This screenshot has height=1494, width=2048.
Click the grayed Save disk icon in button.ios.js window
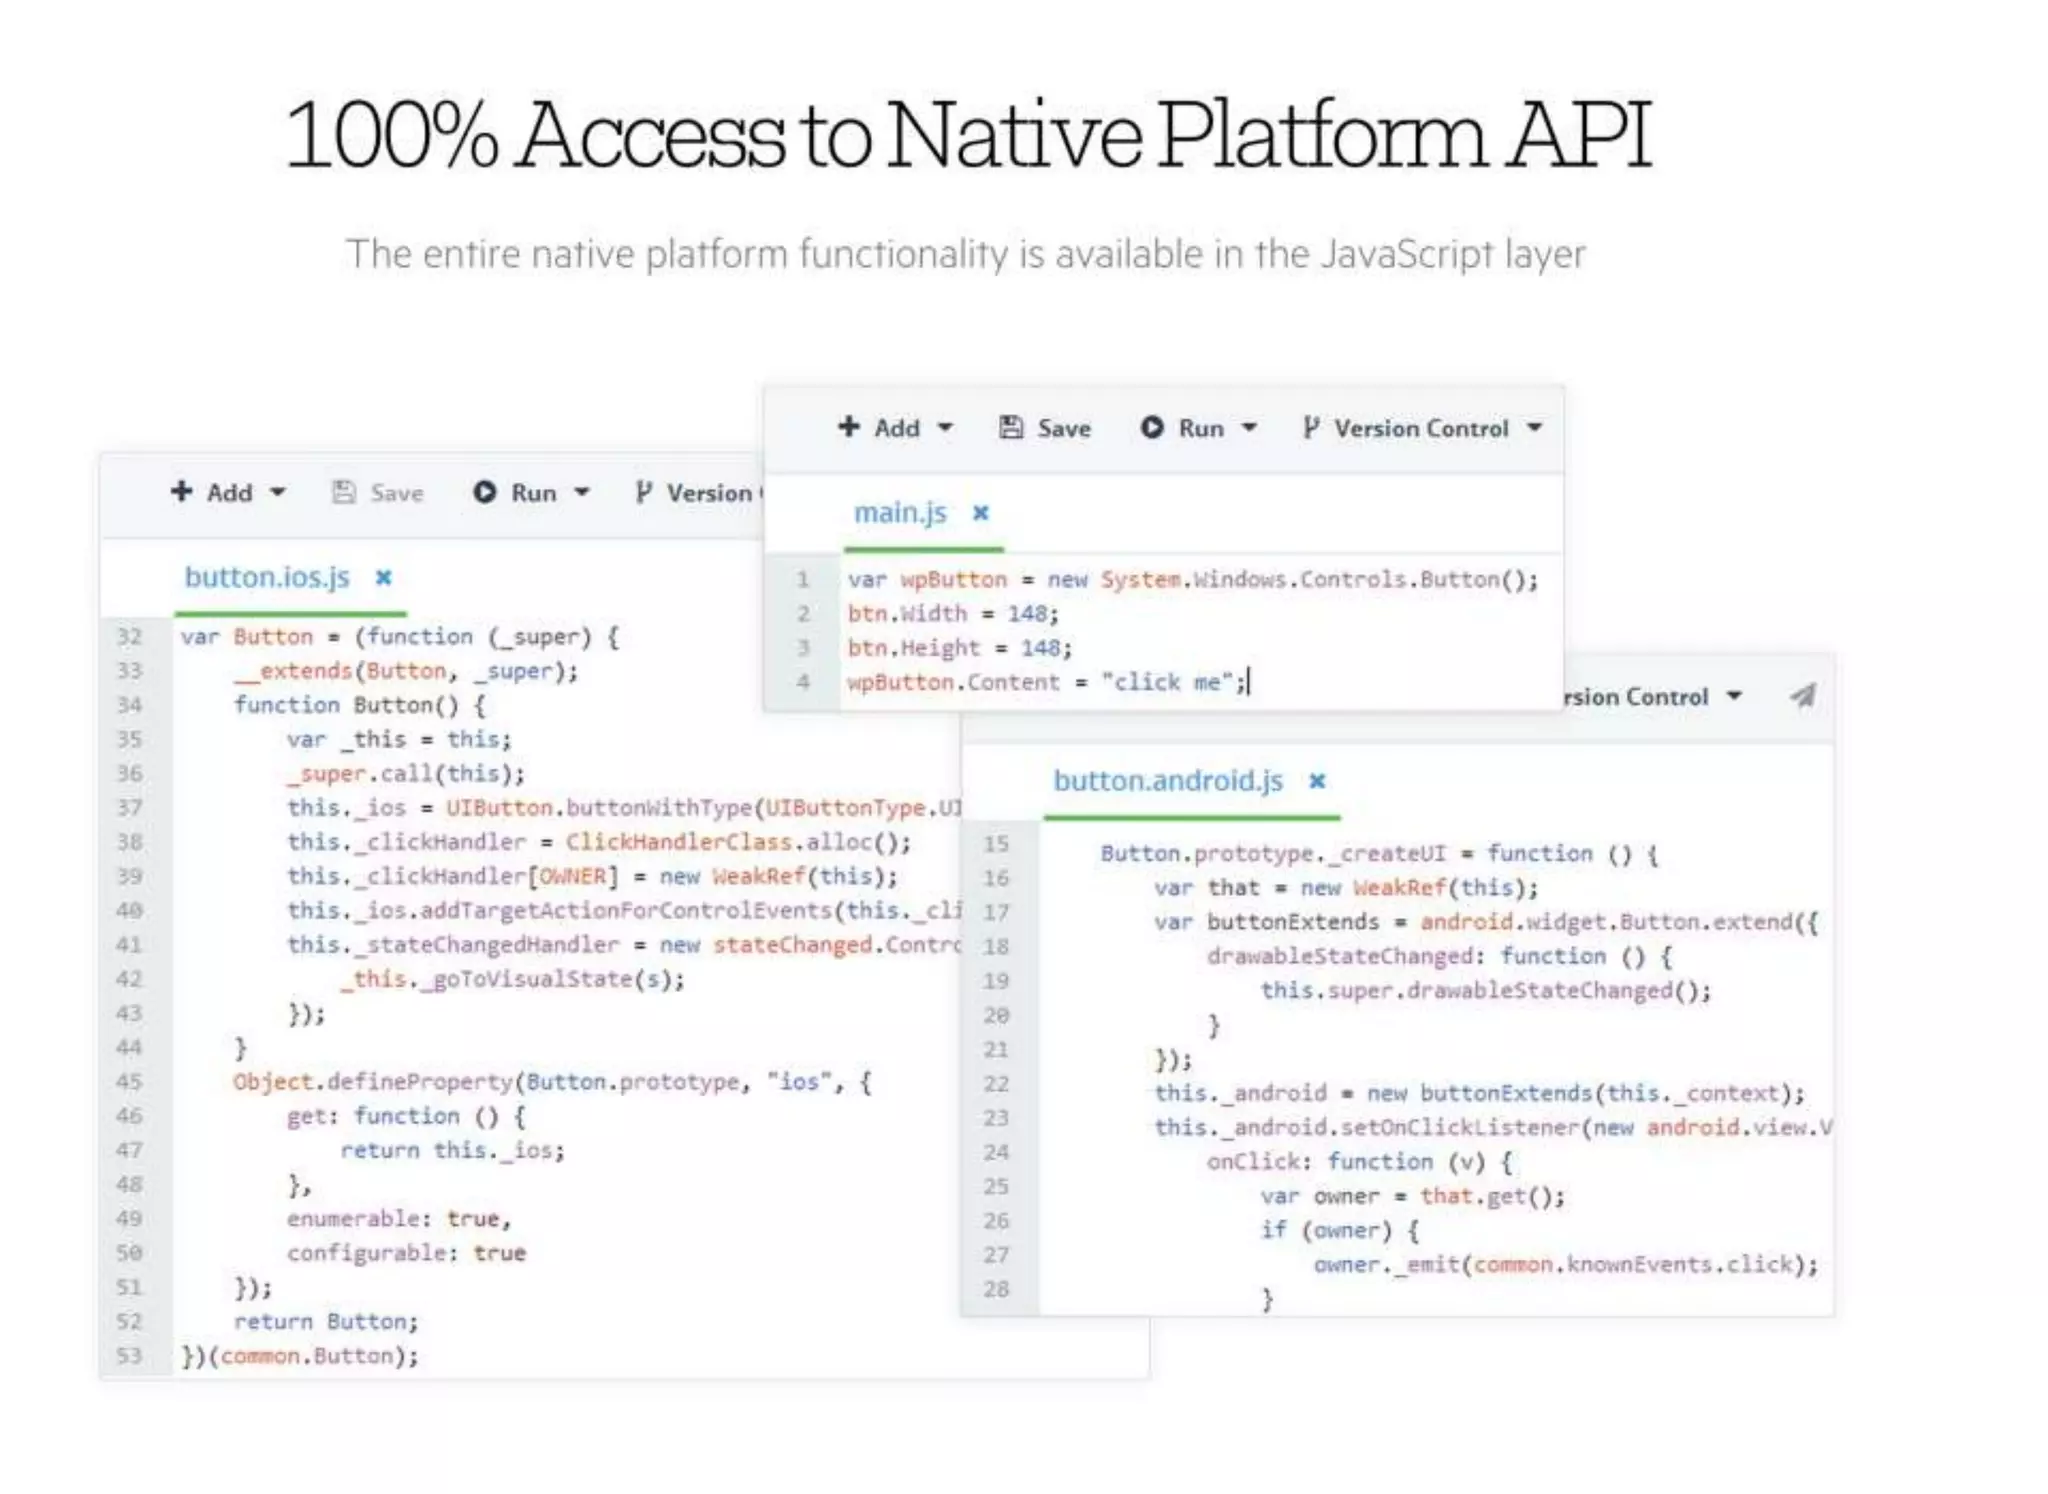pyautogui.click(x=344, y=492)
